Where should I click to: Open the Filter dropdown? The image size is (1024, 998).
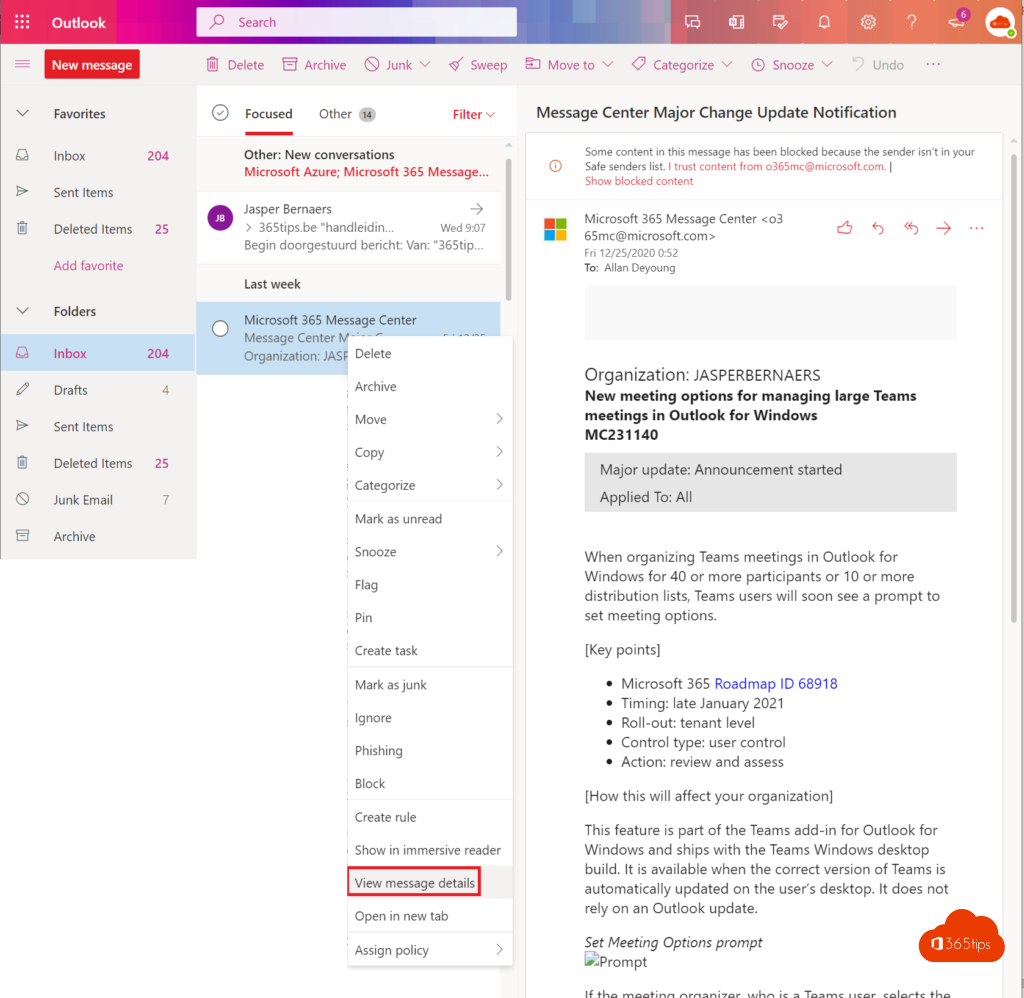(x=473, y=114)
